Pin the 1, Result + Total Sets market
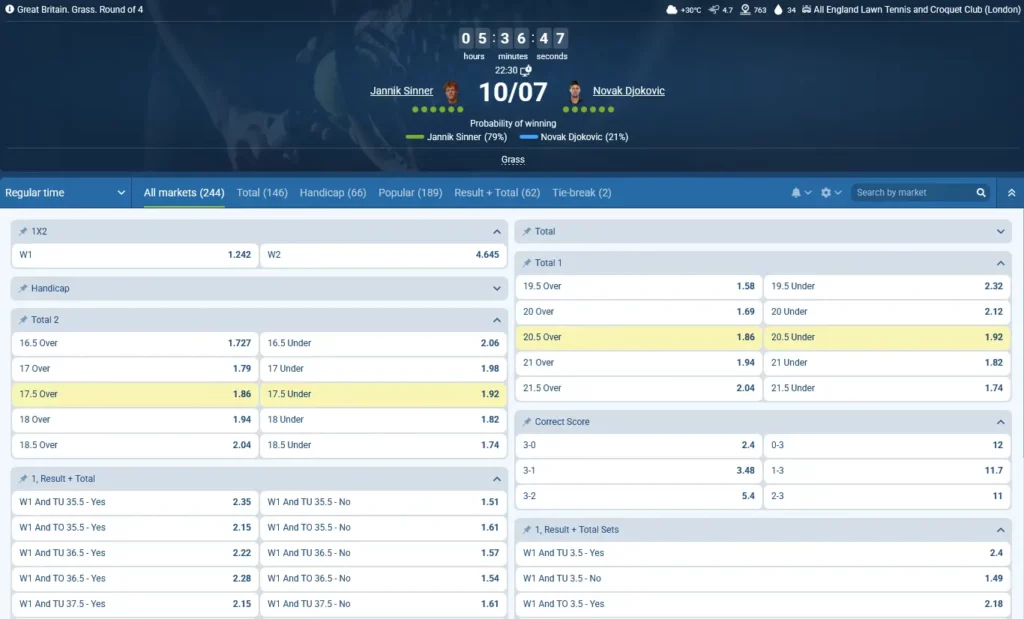The image size is (1024, 619). [526, 530]
